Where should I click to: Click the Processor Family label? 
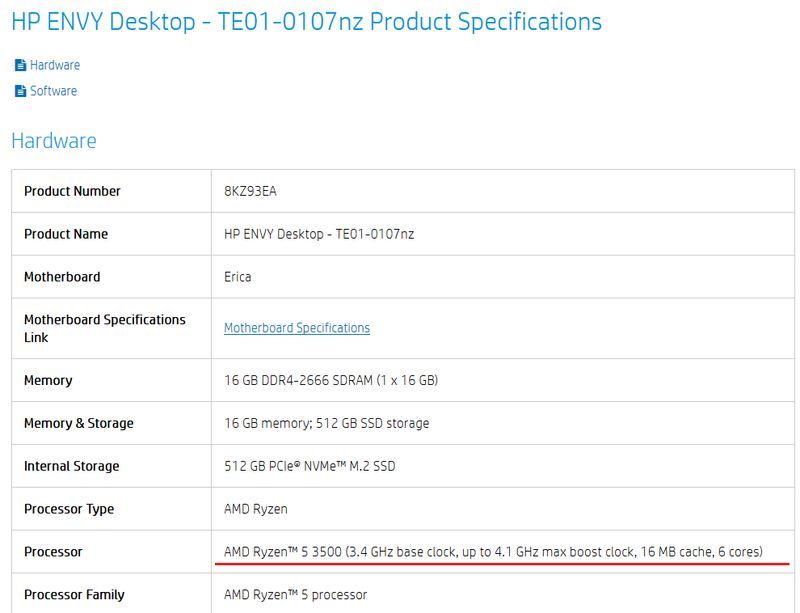coord(74,595)
